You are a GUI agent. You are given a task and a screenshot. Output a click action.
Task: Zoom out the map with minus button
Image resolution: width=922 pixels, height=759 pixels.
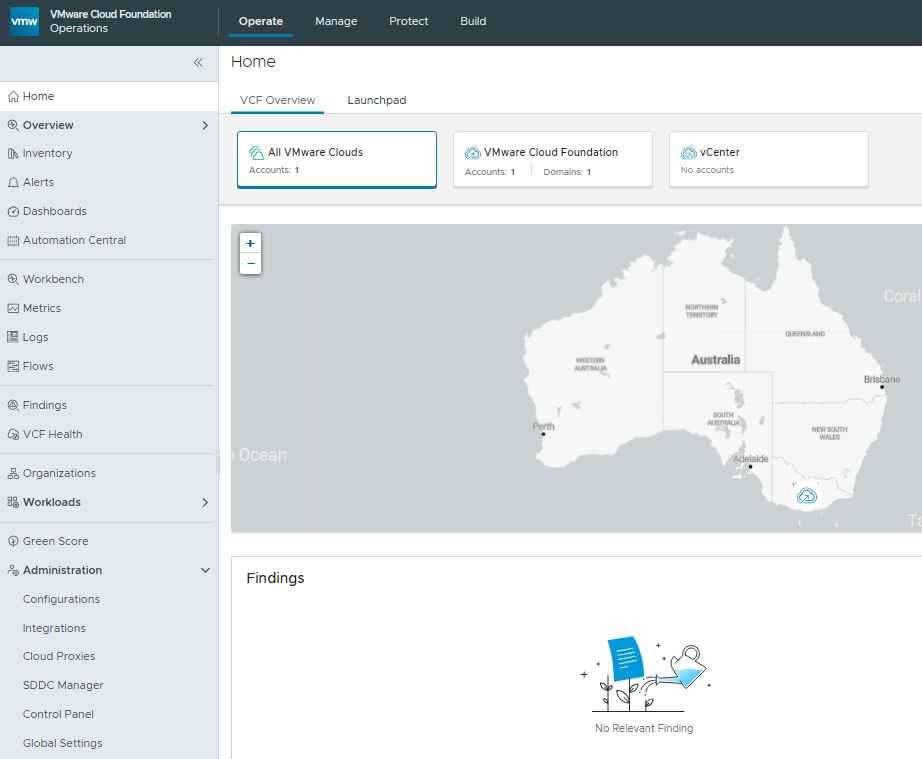point(250,263)
